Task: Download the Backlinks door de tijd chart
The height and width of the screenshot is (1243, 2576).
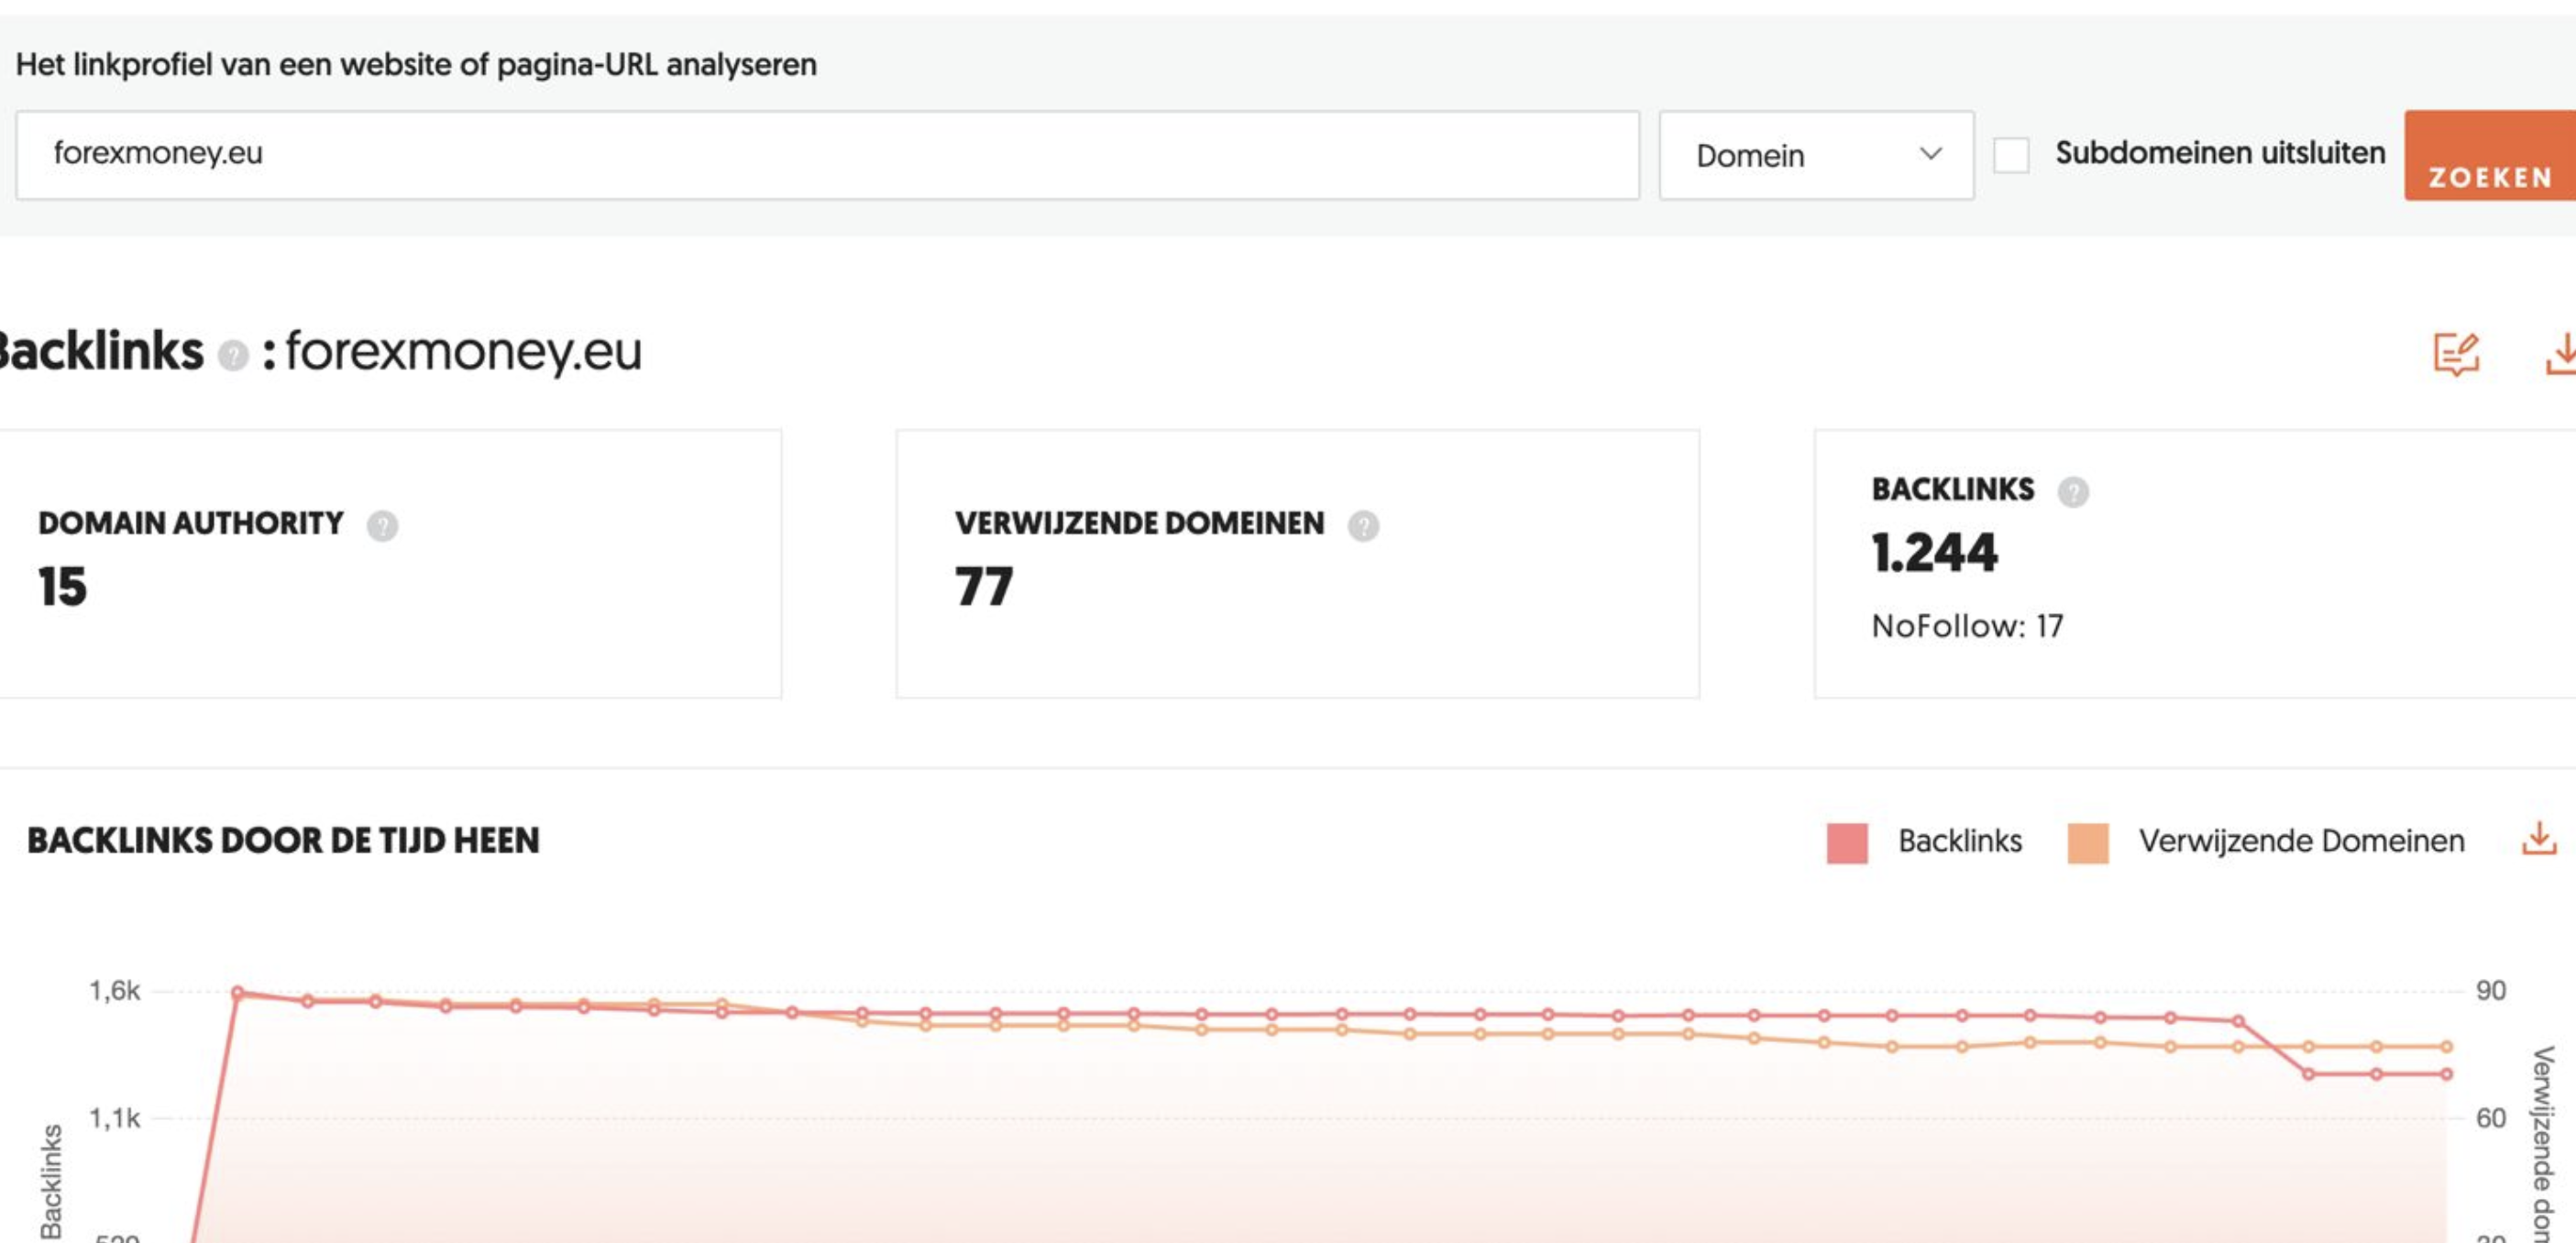Action: pyautogui.click(x=2539, y=839)
